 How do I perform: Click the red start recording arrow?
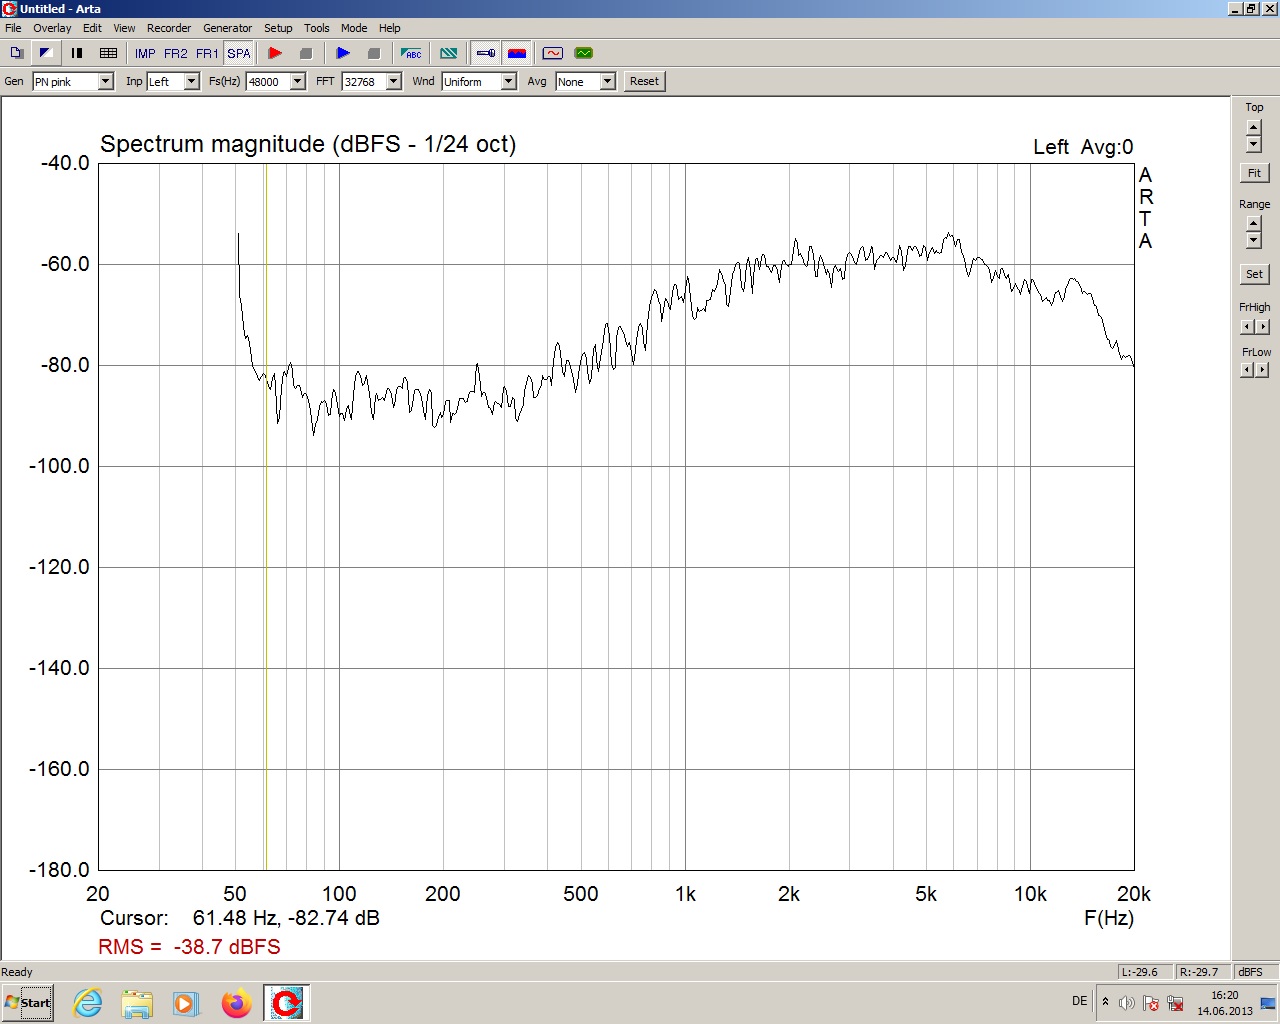click(x=275, y=53)
